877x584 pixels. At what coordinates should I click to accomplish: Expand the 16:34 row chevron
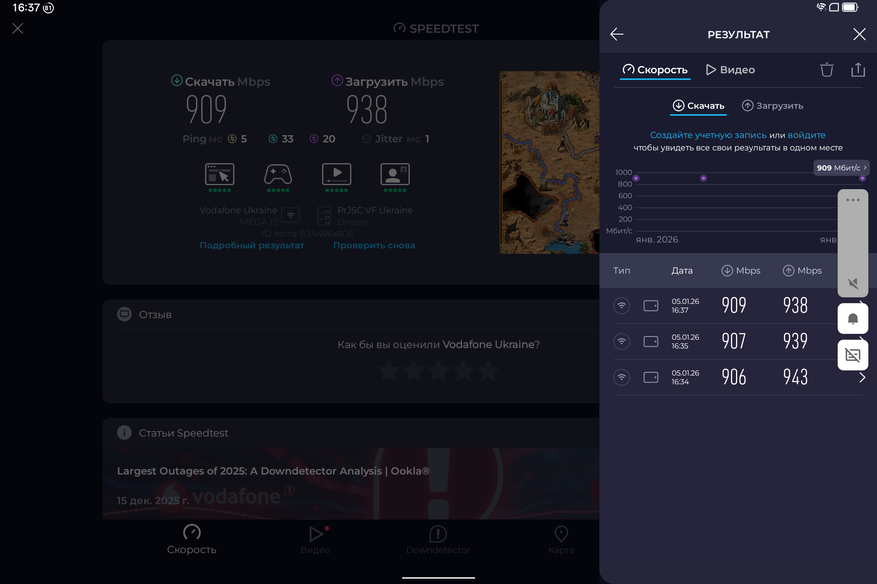pyautogui.click(x=862, y=378)
